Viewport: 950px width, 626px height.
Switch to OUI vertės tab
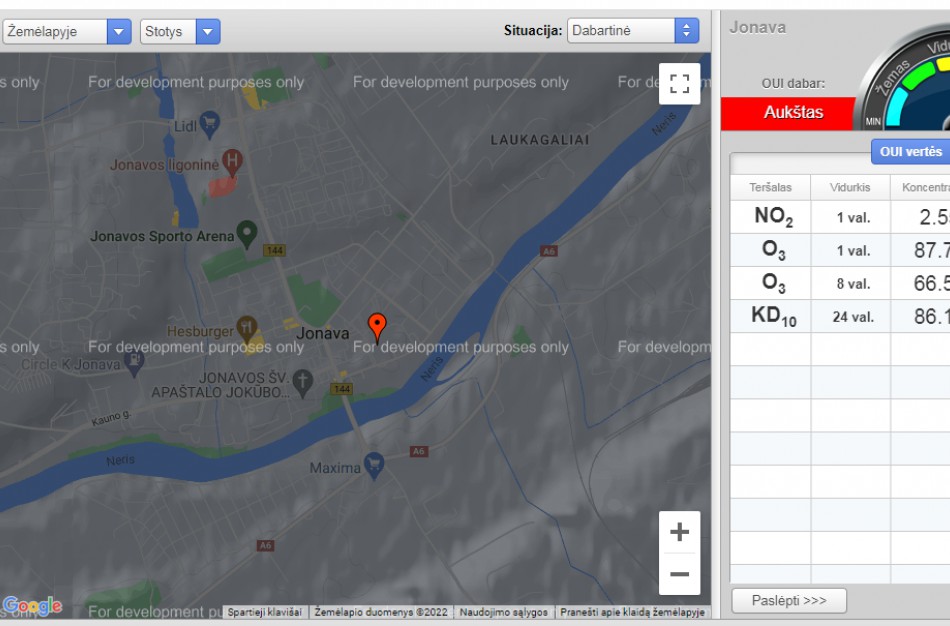tap(909, 152)
